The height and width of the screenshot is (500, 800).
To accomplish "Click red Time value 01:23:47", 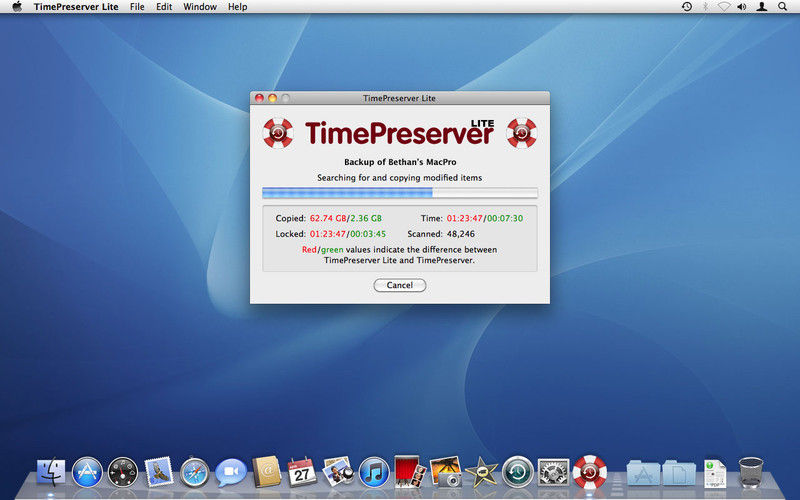I will pos(465,218).
